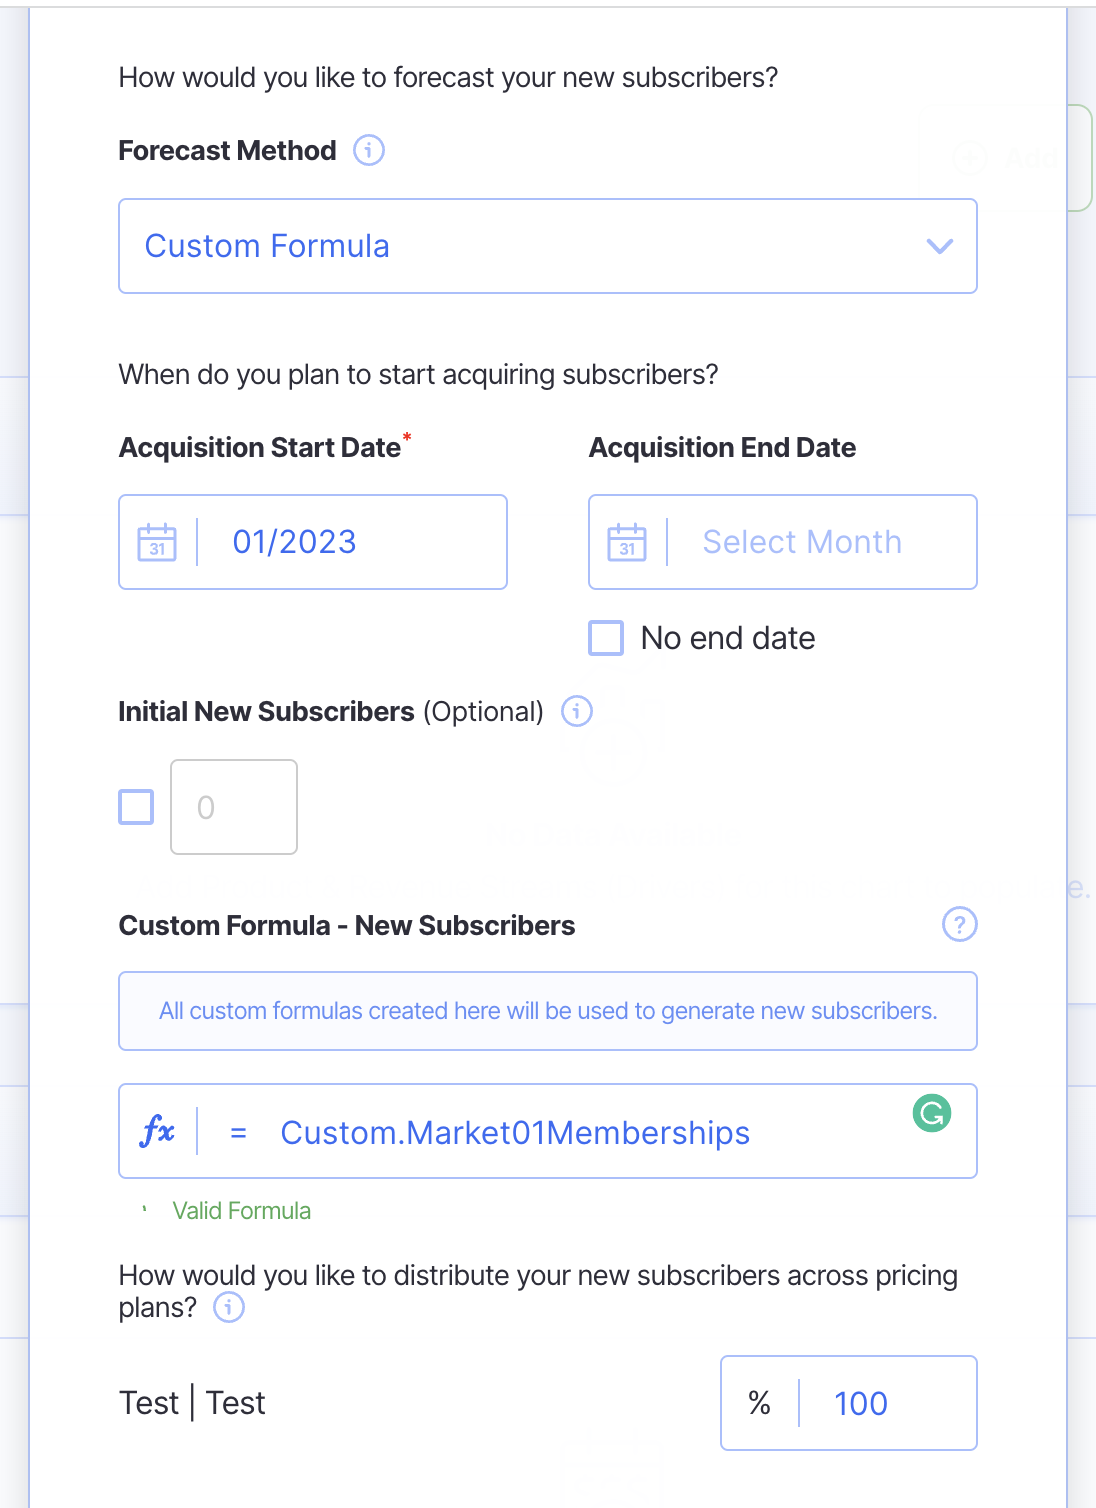Click the custom formulas info banner
Screen dimensions: 1096x1508
548,1011
